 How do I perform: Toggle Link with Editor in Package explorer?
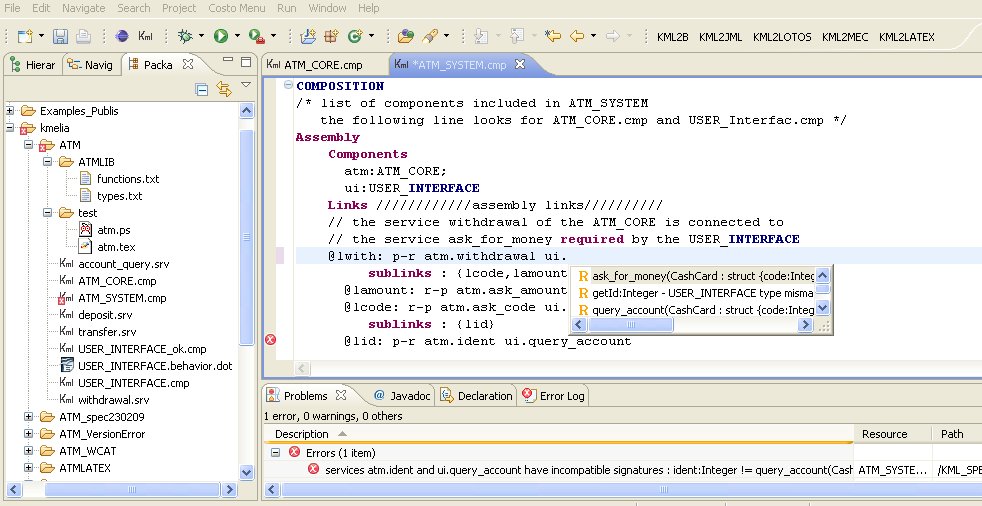click(x=224, y=89)
